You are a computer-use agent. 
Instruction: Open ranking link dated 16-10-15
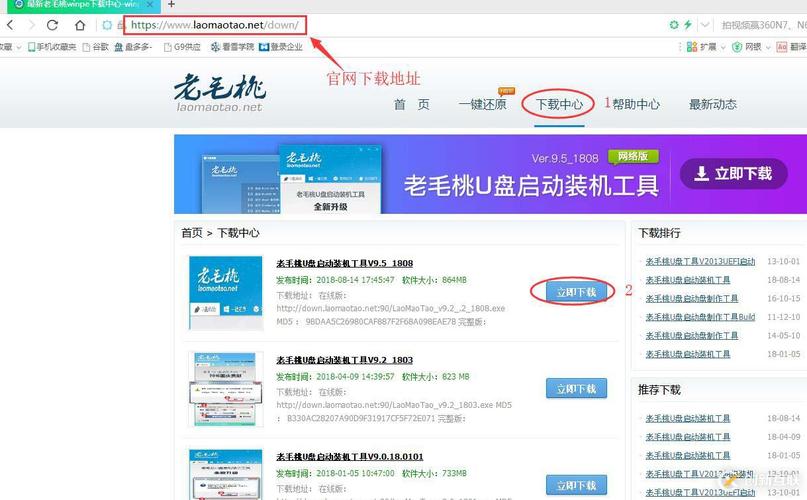pos(692,298)
